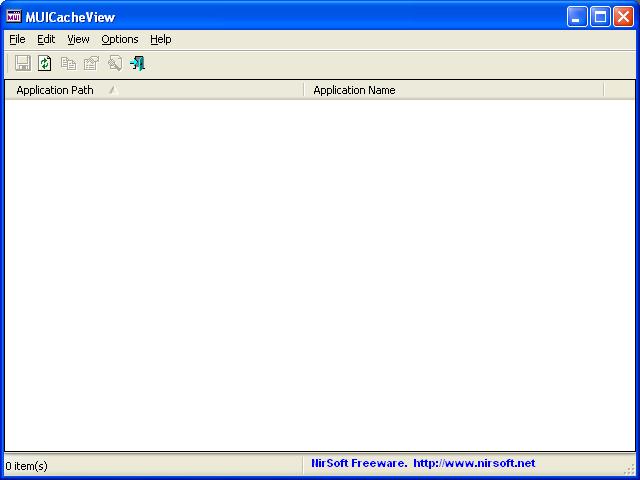The image size is (640, 480).
Task: Click the MUI application icon in title bar
Action: point(14,17)
